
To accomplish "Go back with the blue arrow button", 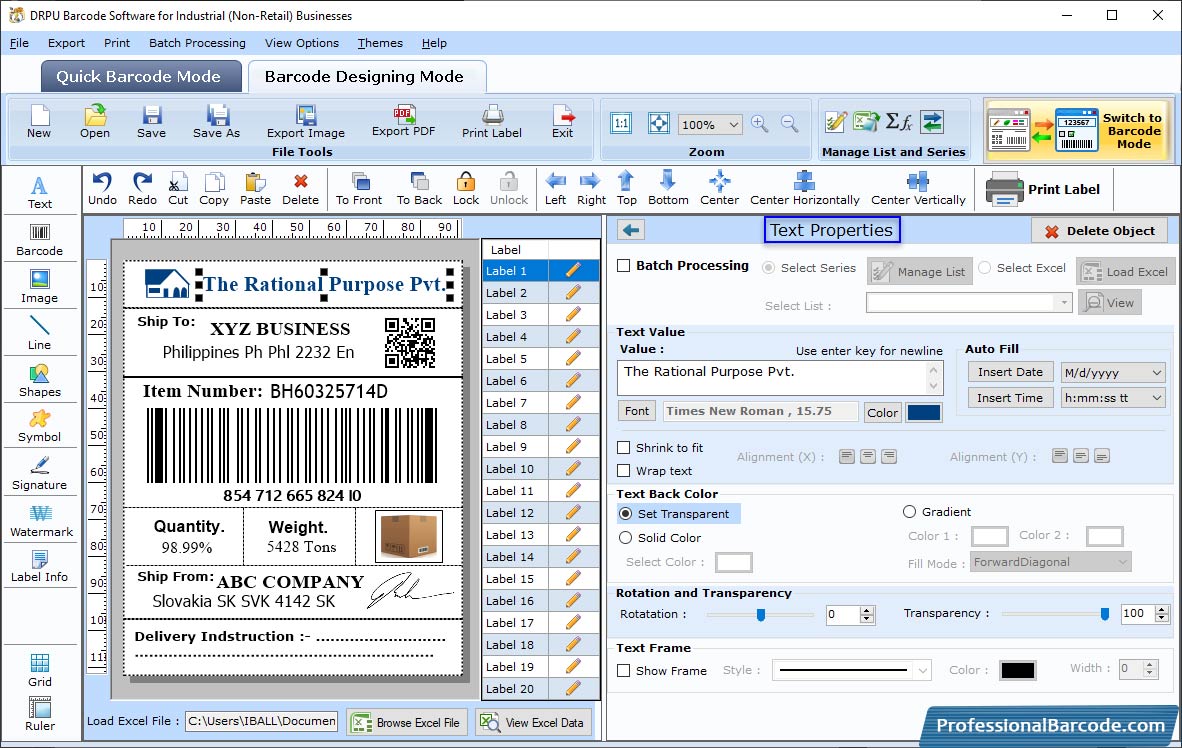I will click(x=631, y=230).
